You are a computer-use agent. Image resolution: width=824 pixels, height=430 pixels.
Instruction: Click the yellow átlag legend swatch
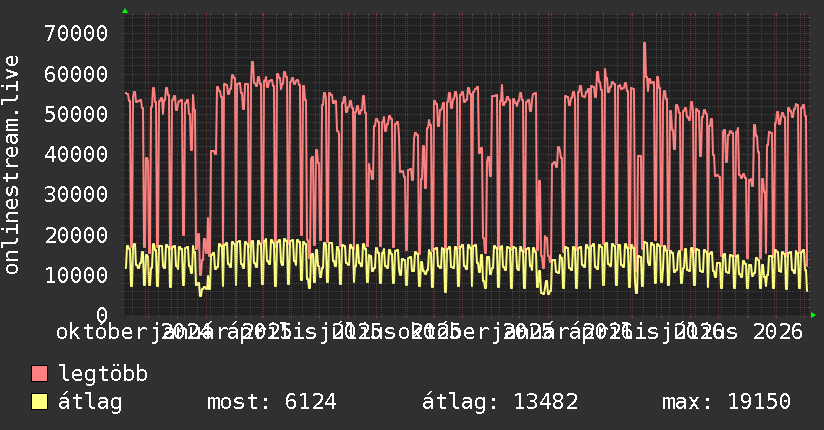coord(39,402)
